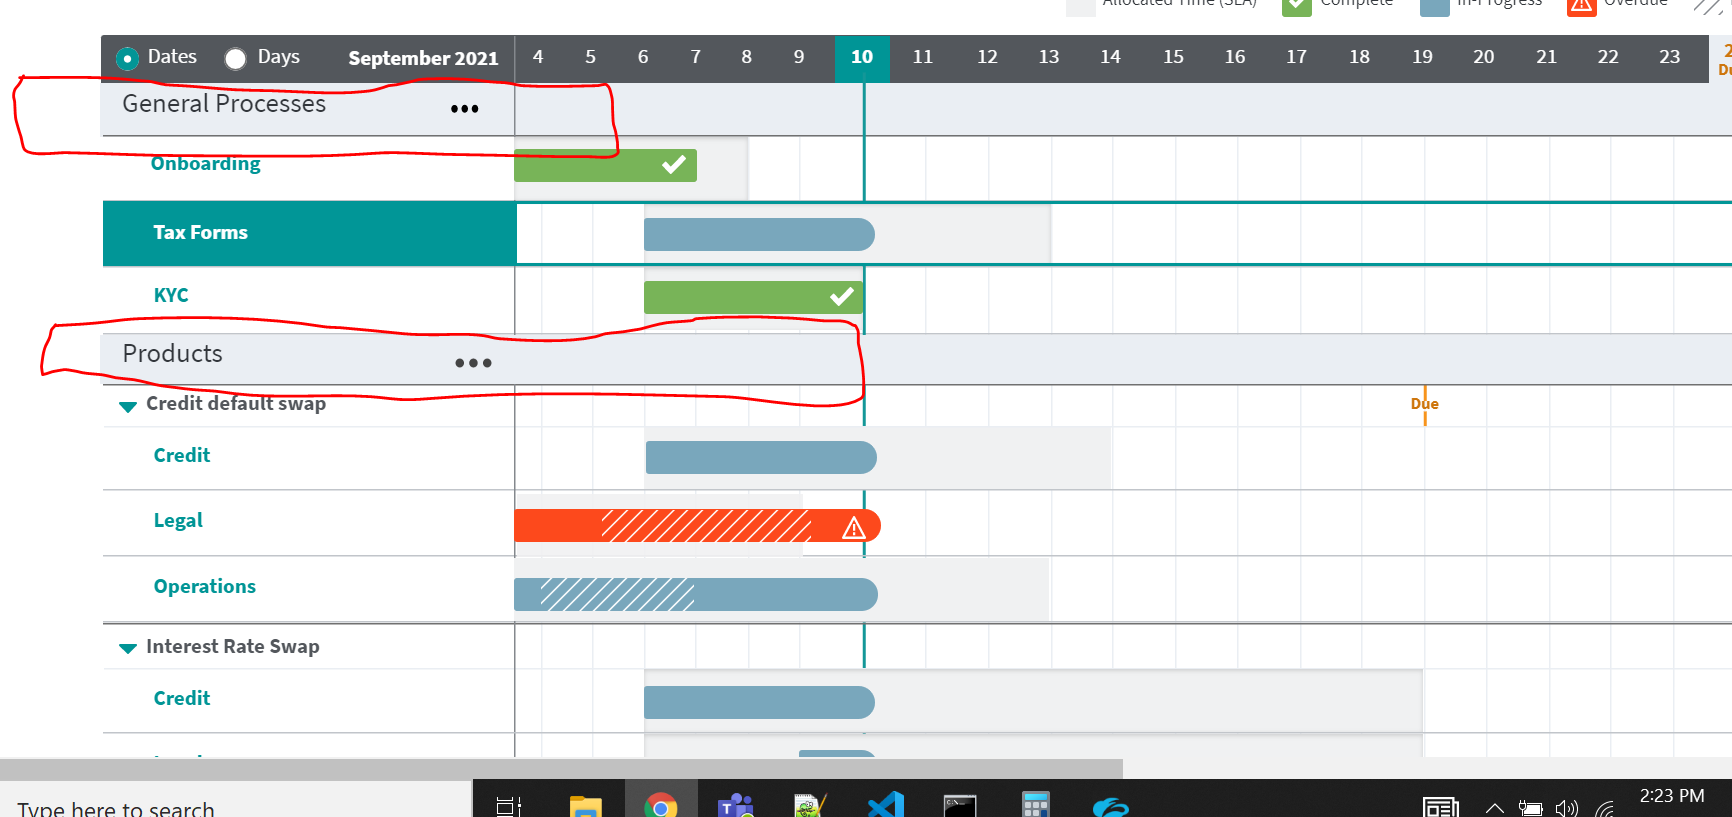1732x817 pixels.
Task: Open the Onboarding task link
Action: [206, 163]
